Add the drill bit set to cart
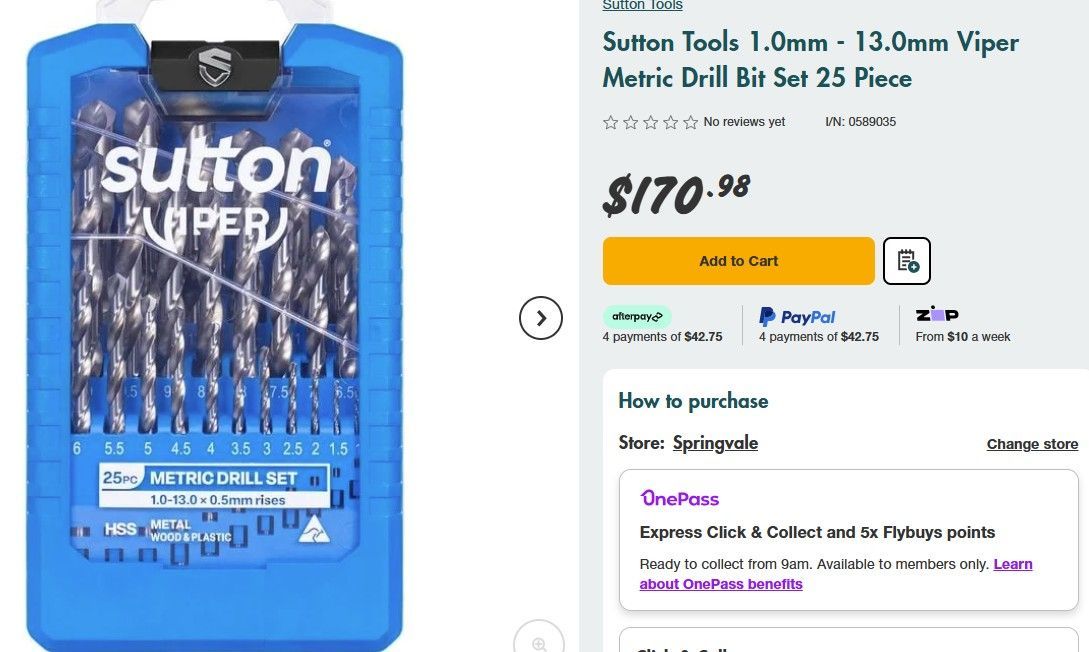Screen dimensions: 1089x652 [x=738, y=260]
